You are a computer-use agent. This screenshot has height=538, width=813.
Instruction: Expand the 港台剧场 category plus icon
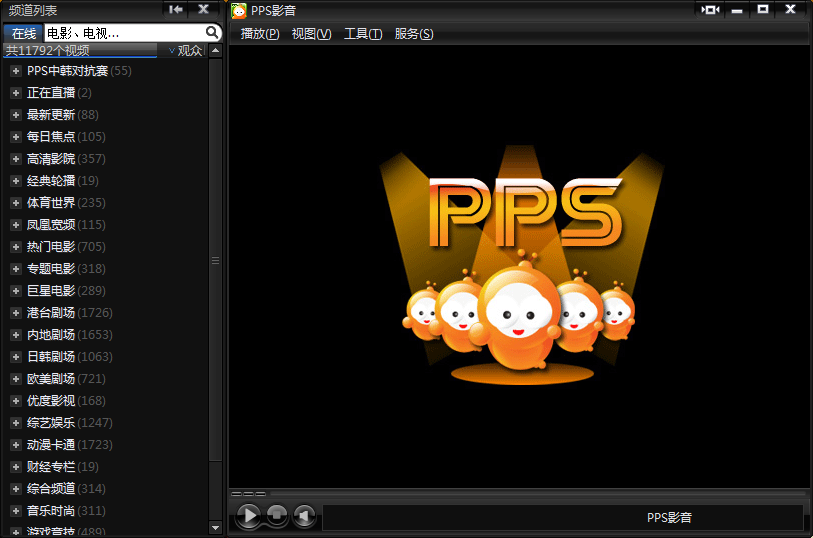tap(16, 313)
